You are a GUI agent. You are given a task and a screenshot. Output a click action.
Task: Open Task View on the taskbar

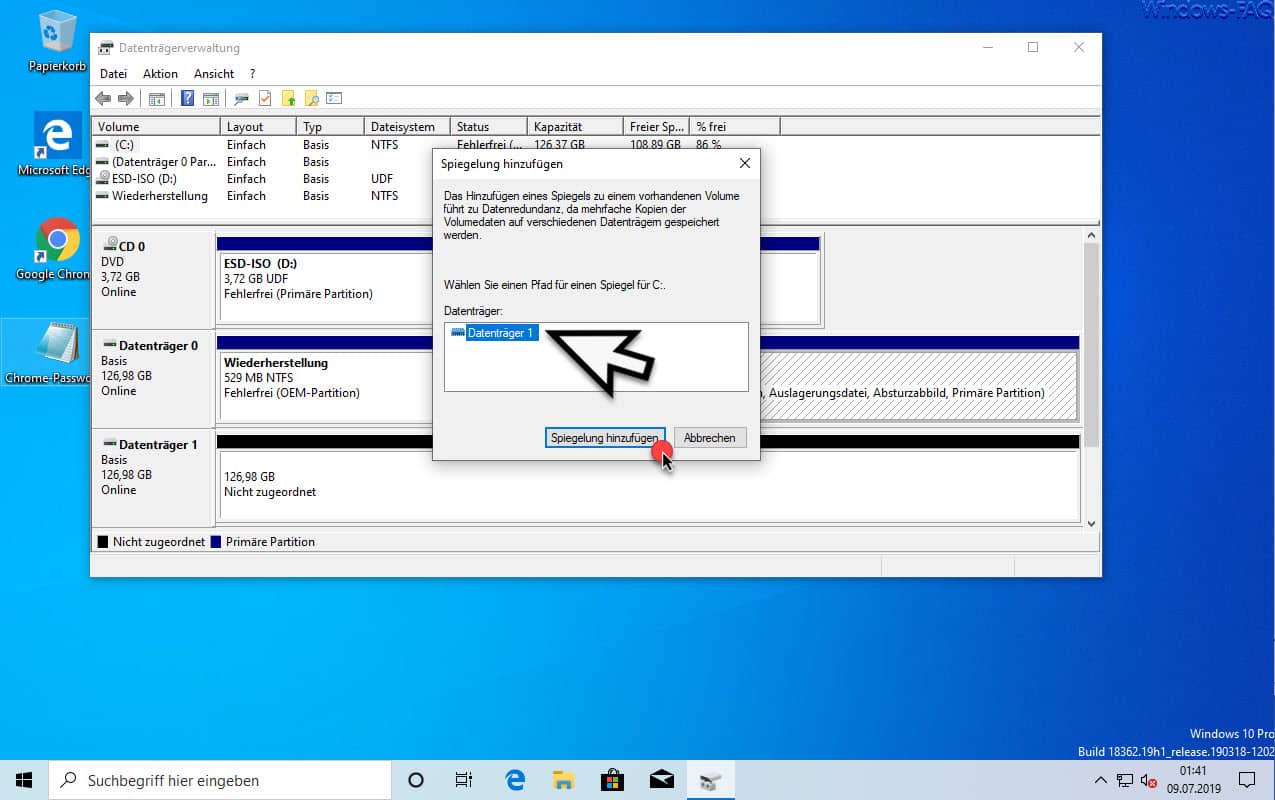click(464, 780)
